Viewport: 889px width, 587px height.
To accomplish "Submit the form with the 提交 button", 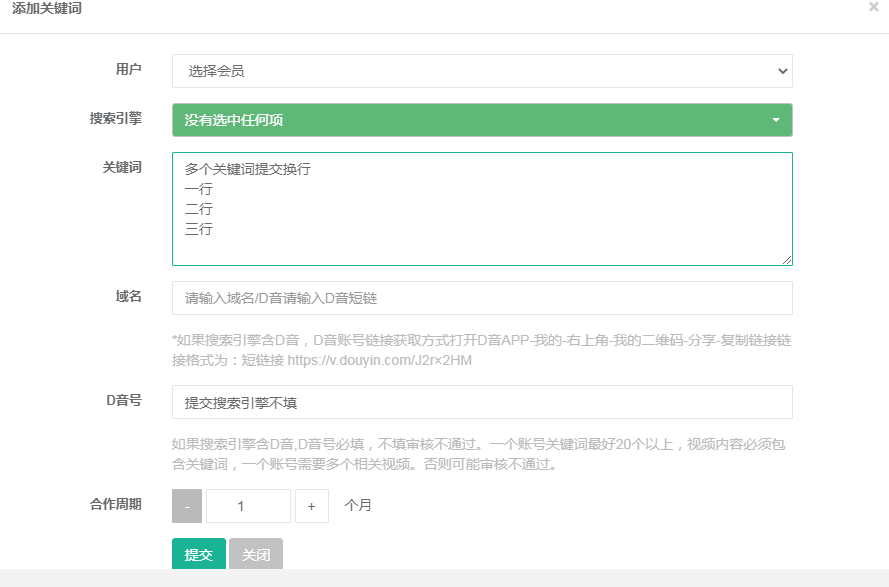I will [198, 554].
